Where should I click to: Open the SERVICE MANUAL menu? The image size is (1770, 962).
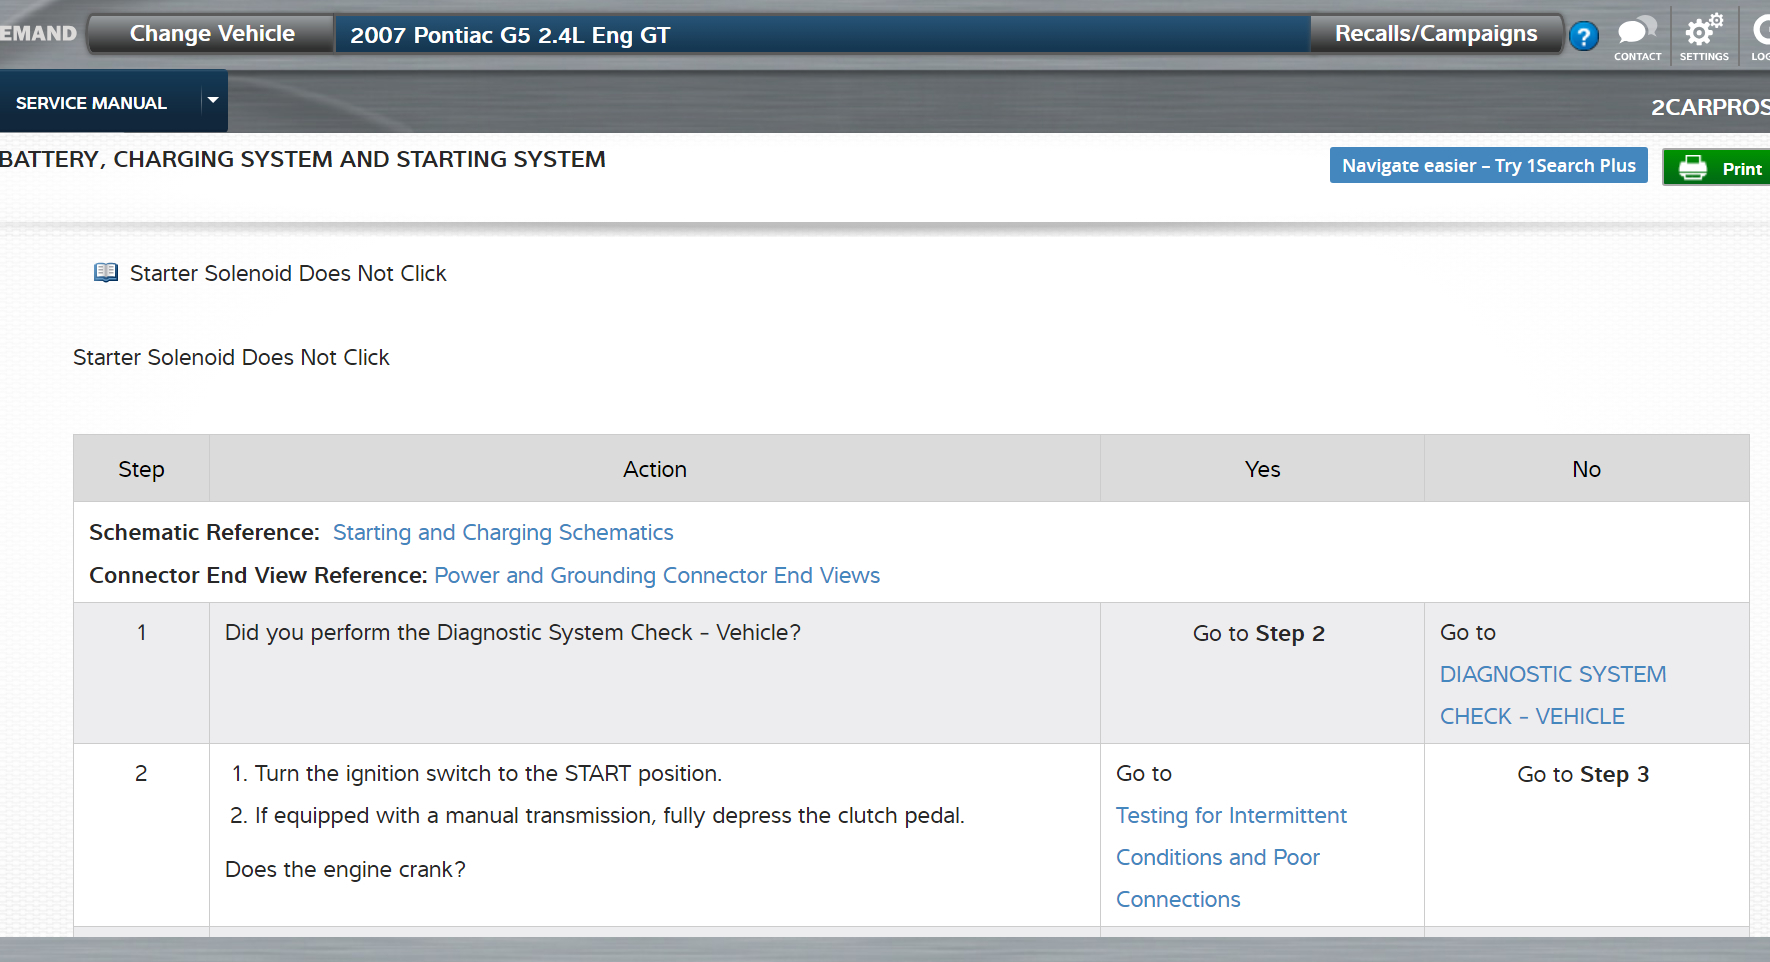coord(91,103)
